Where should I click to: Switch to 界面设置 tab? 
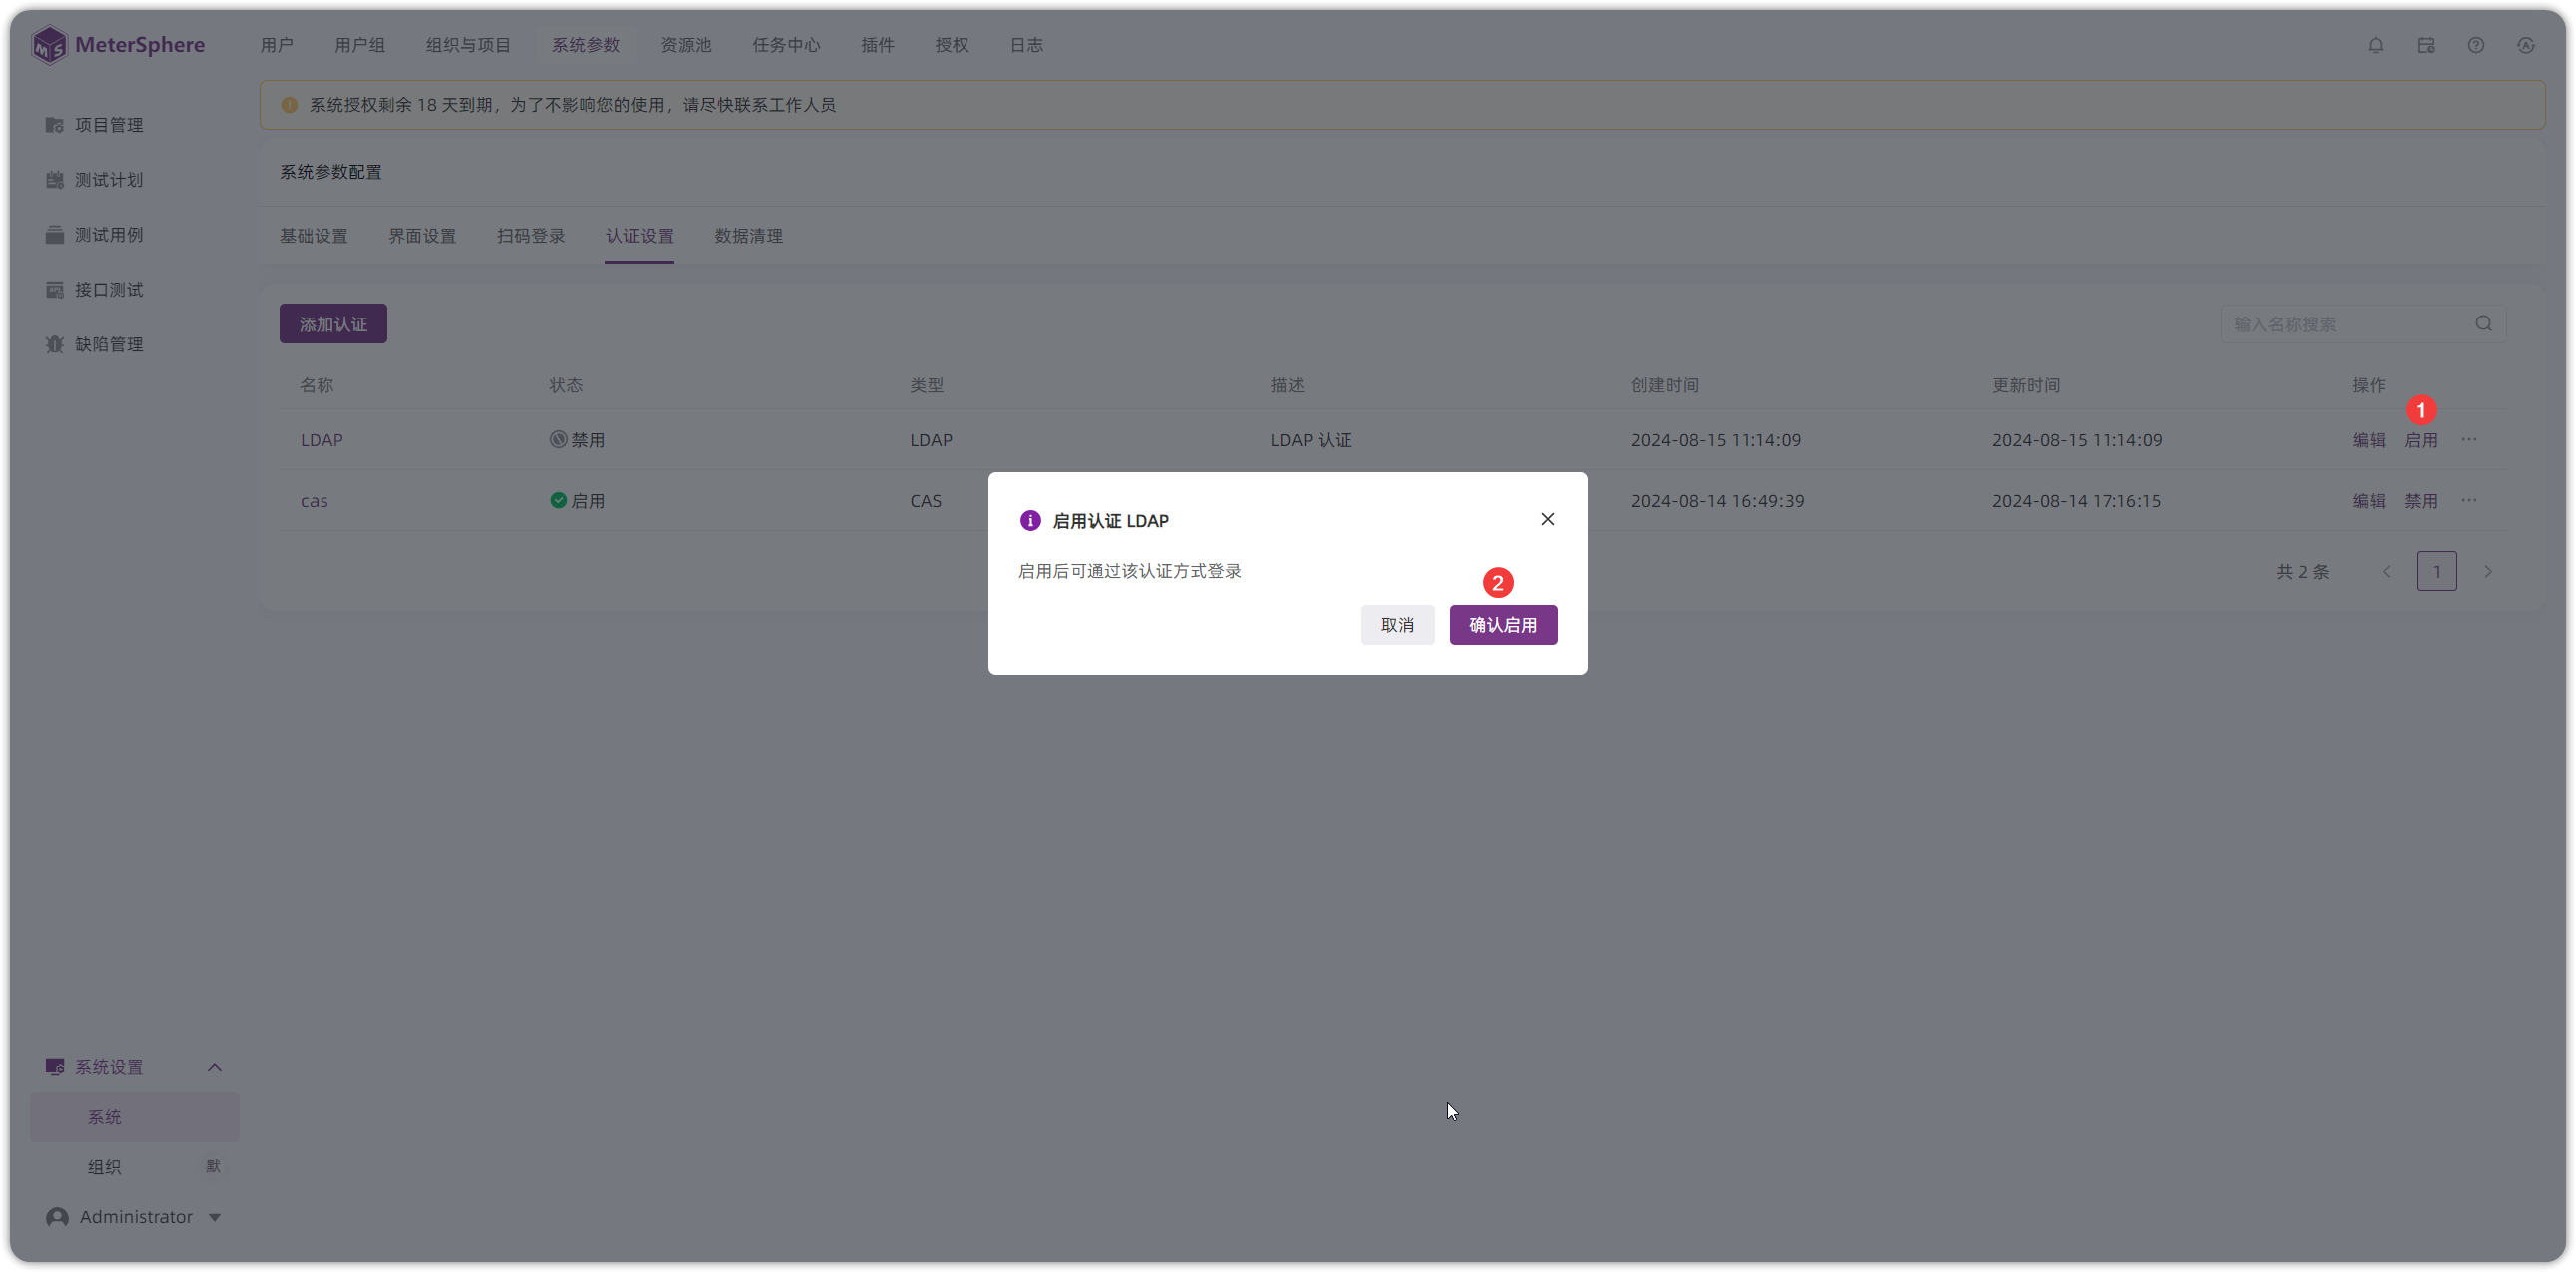(422, 236)
